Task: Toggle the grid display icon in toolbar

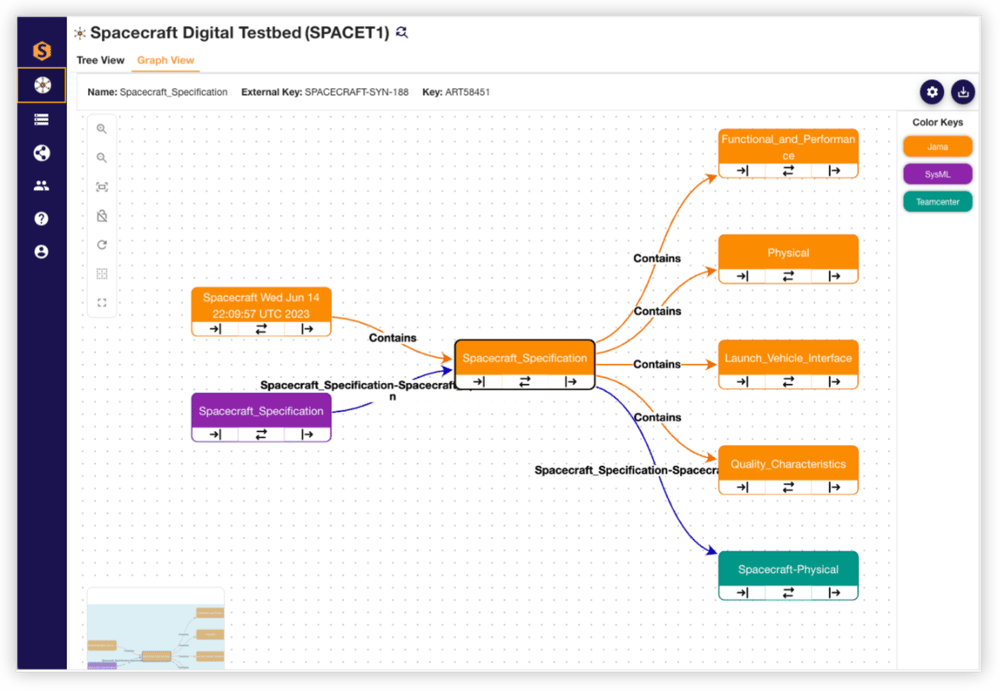Action: click(x=102, y=274)
